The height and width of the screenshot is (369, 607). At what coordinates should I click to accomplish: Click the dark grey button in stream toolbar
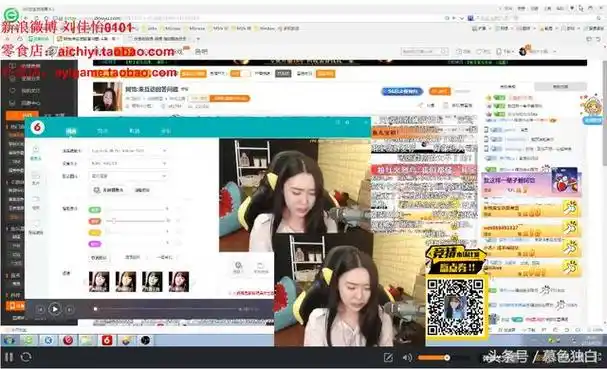[283, 74]
